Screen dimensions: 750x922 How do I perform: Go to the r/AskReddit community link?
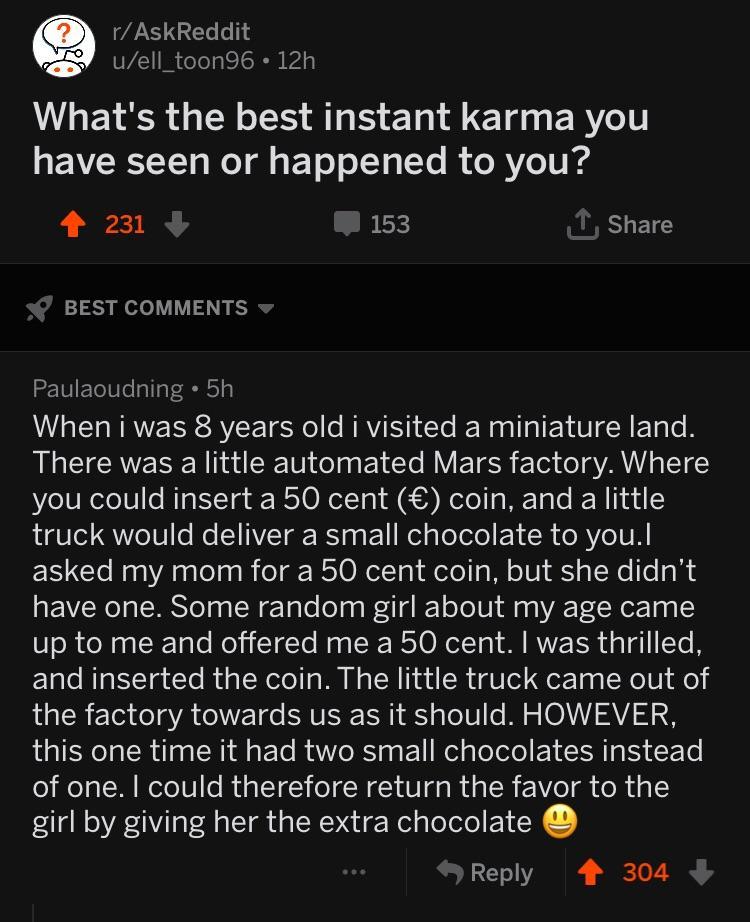[180, 32]
